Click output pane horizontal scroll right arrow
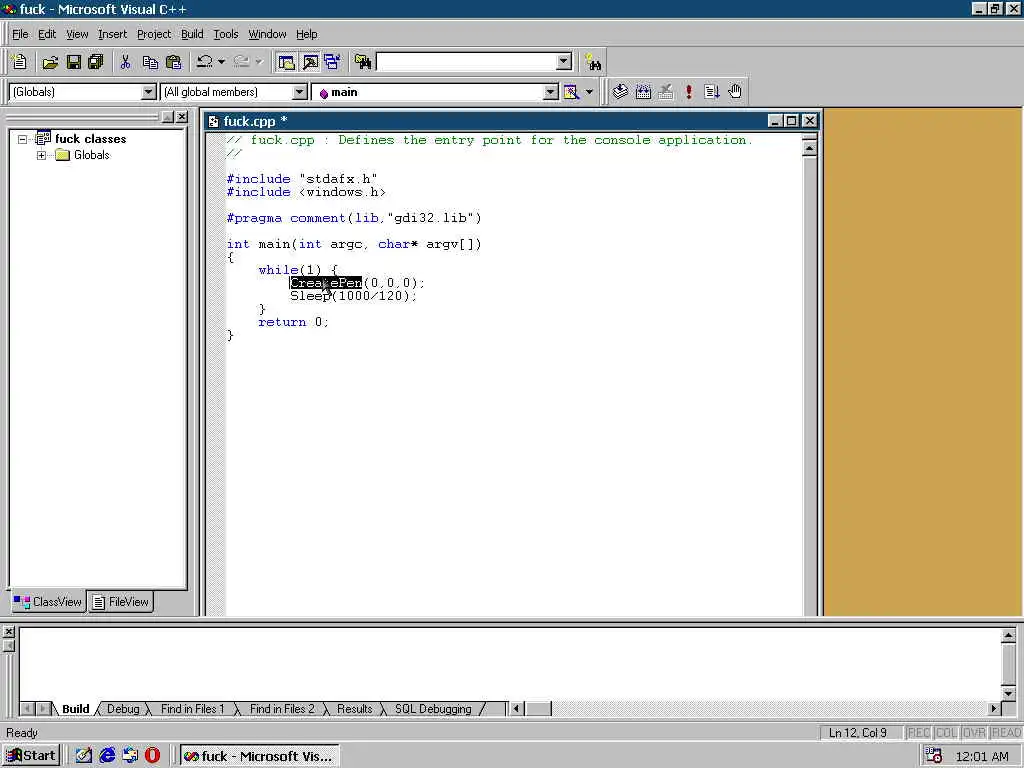Viewport: 1024px width, 768px height. point(994,708)
